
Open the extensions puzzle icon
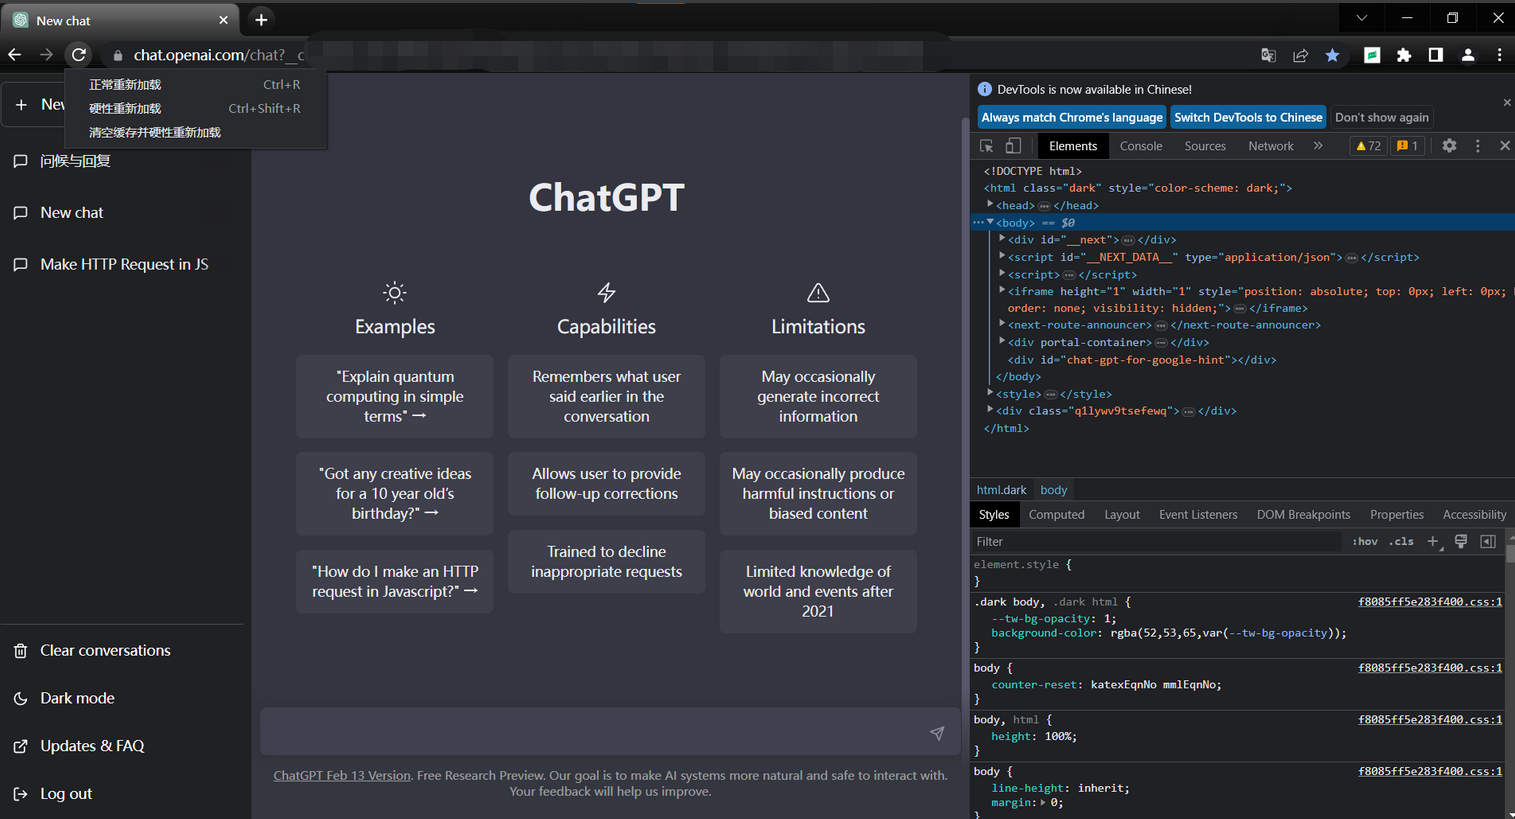coord(1404,56)
